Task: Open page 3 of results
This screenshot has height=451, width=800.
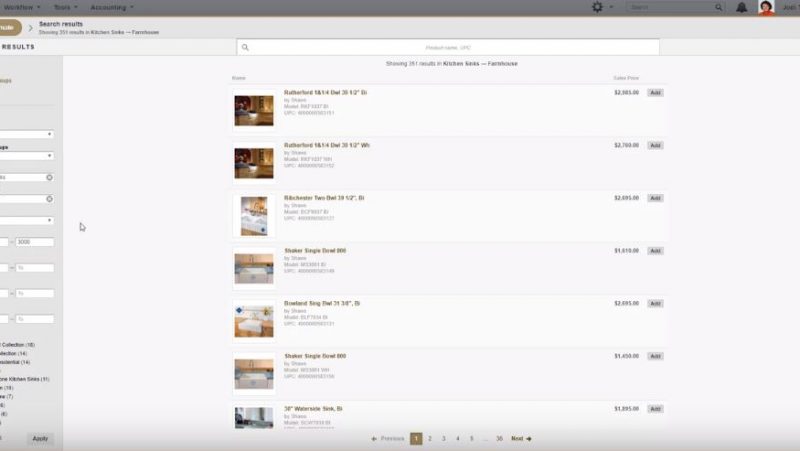Action: pos(444,438)
